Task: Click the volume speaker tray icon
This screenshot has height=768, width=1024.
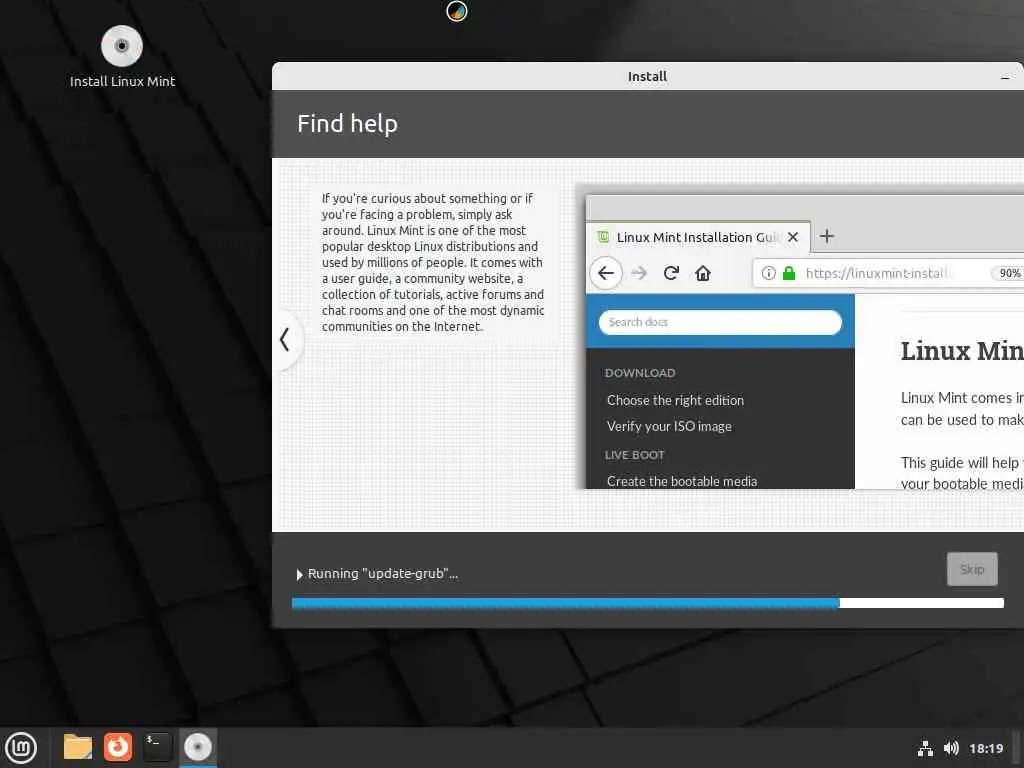Action: (951, 748)
